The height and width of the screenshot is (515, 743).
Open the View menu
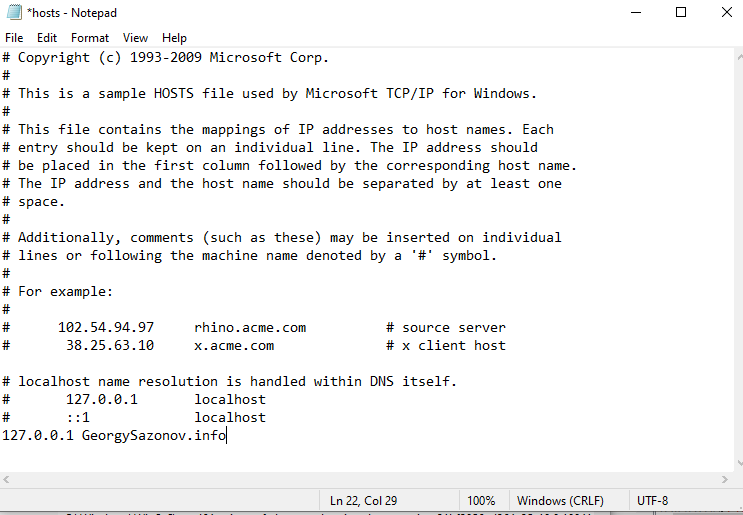coord(135,38)
